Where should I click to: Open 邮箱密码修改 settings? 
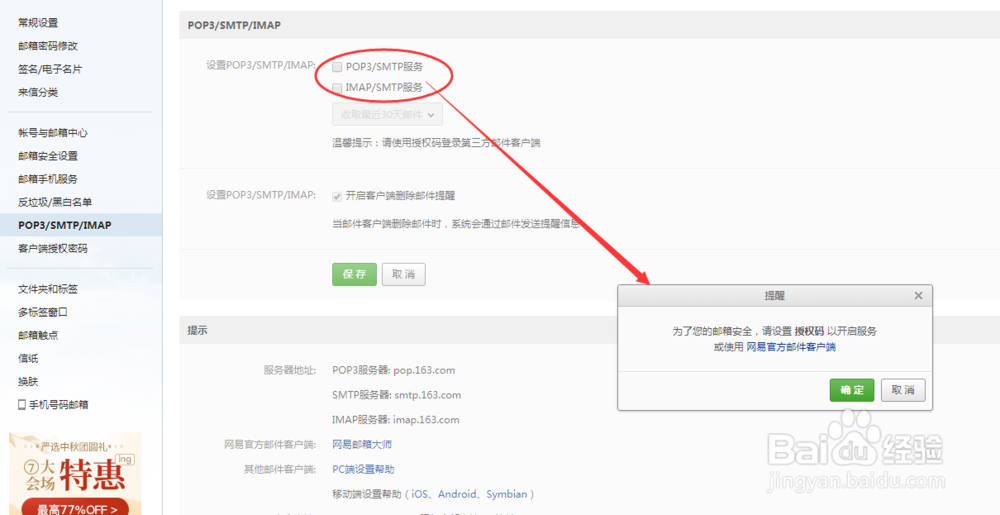(x=48, y=46)
